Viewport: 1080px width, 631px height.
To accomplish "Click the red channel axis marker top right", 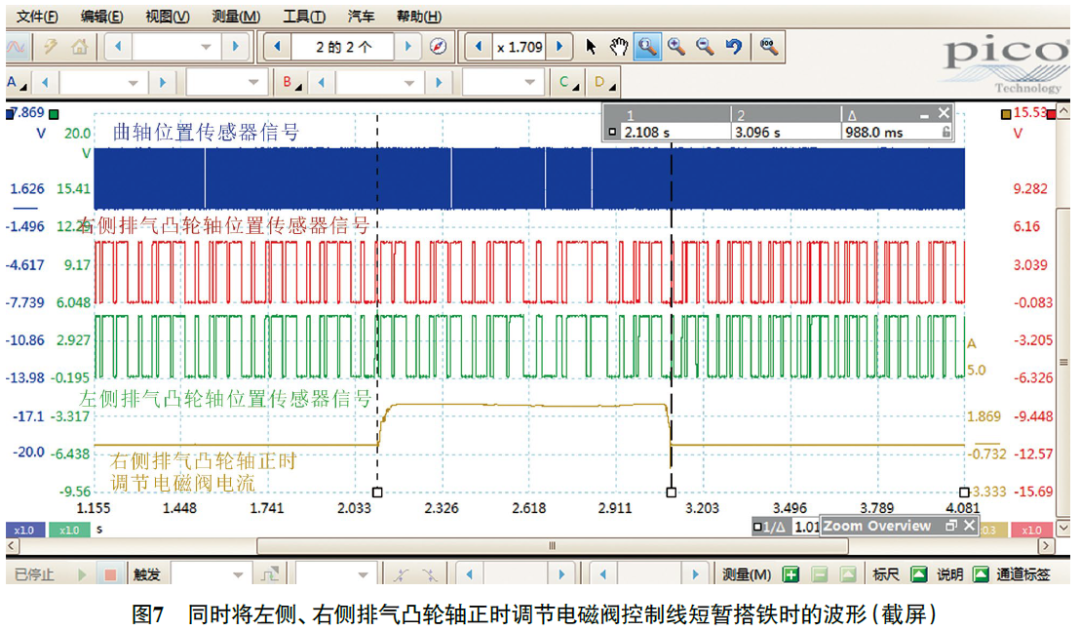I will pyautogui.click(x=1051, y=114).
